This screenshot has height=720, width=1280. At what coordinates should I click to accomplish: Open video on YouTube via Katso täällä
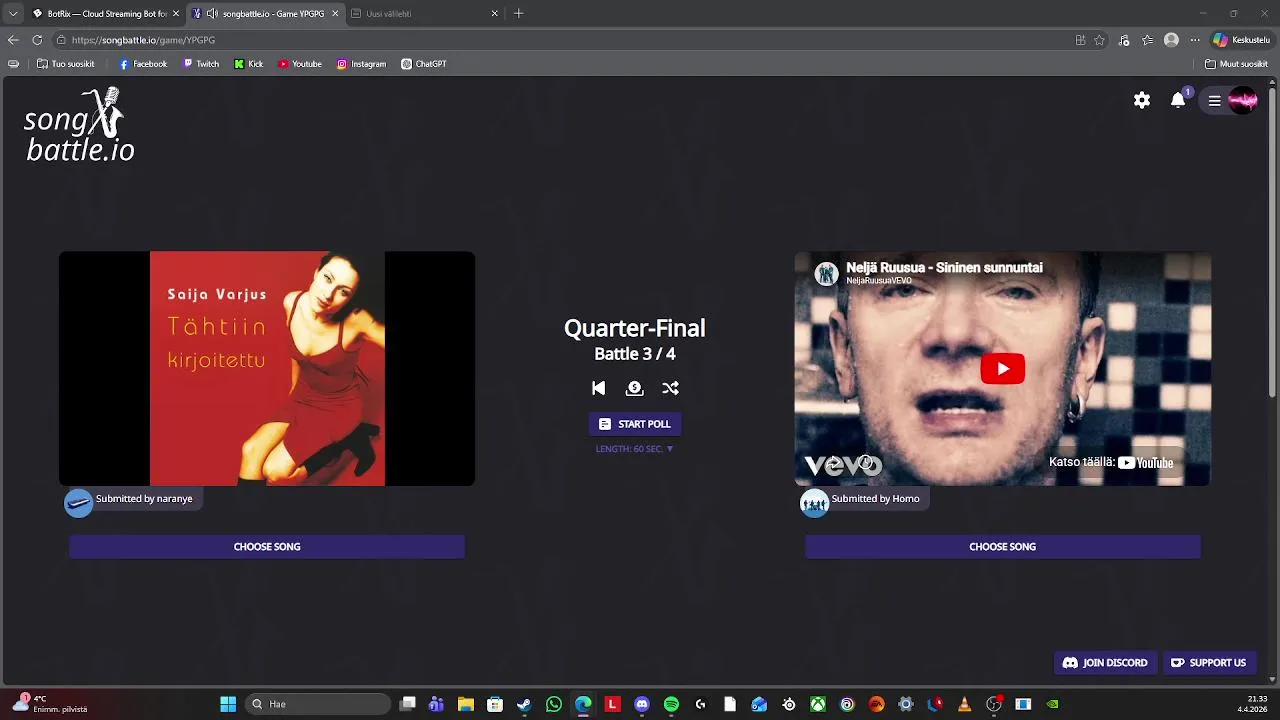click(x=1111, y=462)
